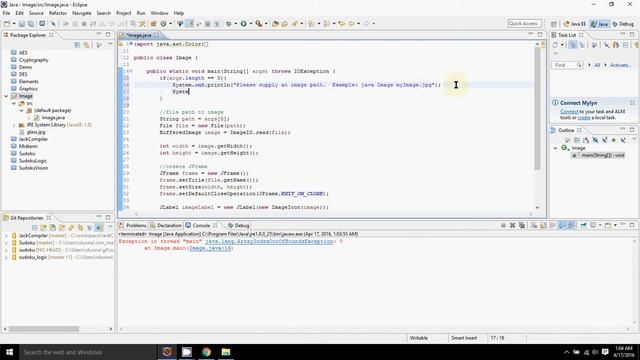Click the New Java Package icon
The height and width of the screenshot is (360, 640).
click(x=154, y=24)
